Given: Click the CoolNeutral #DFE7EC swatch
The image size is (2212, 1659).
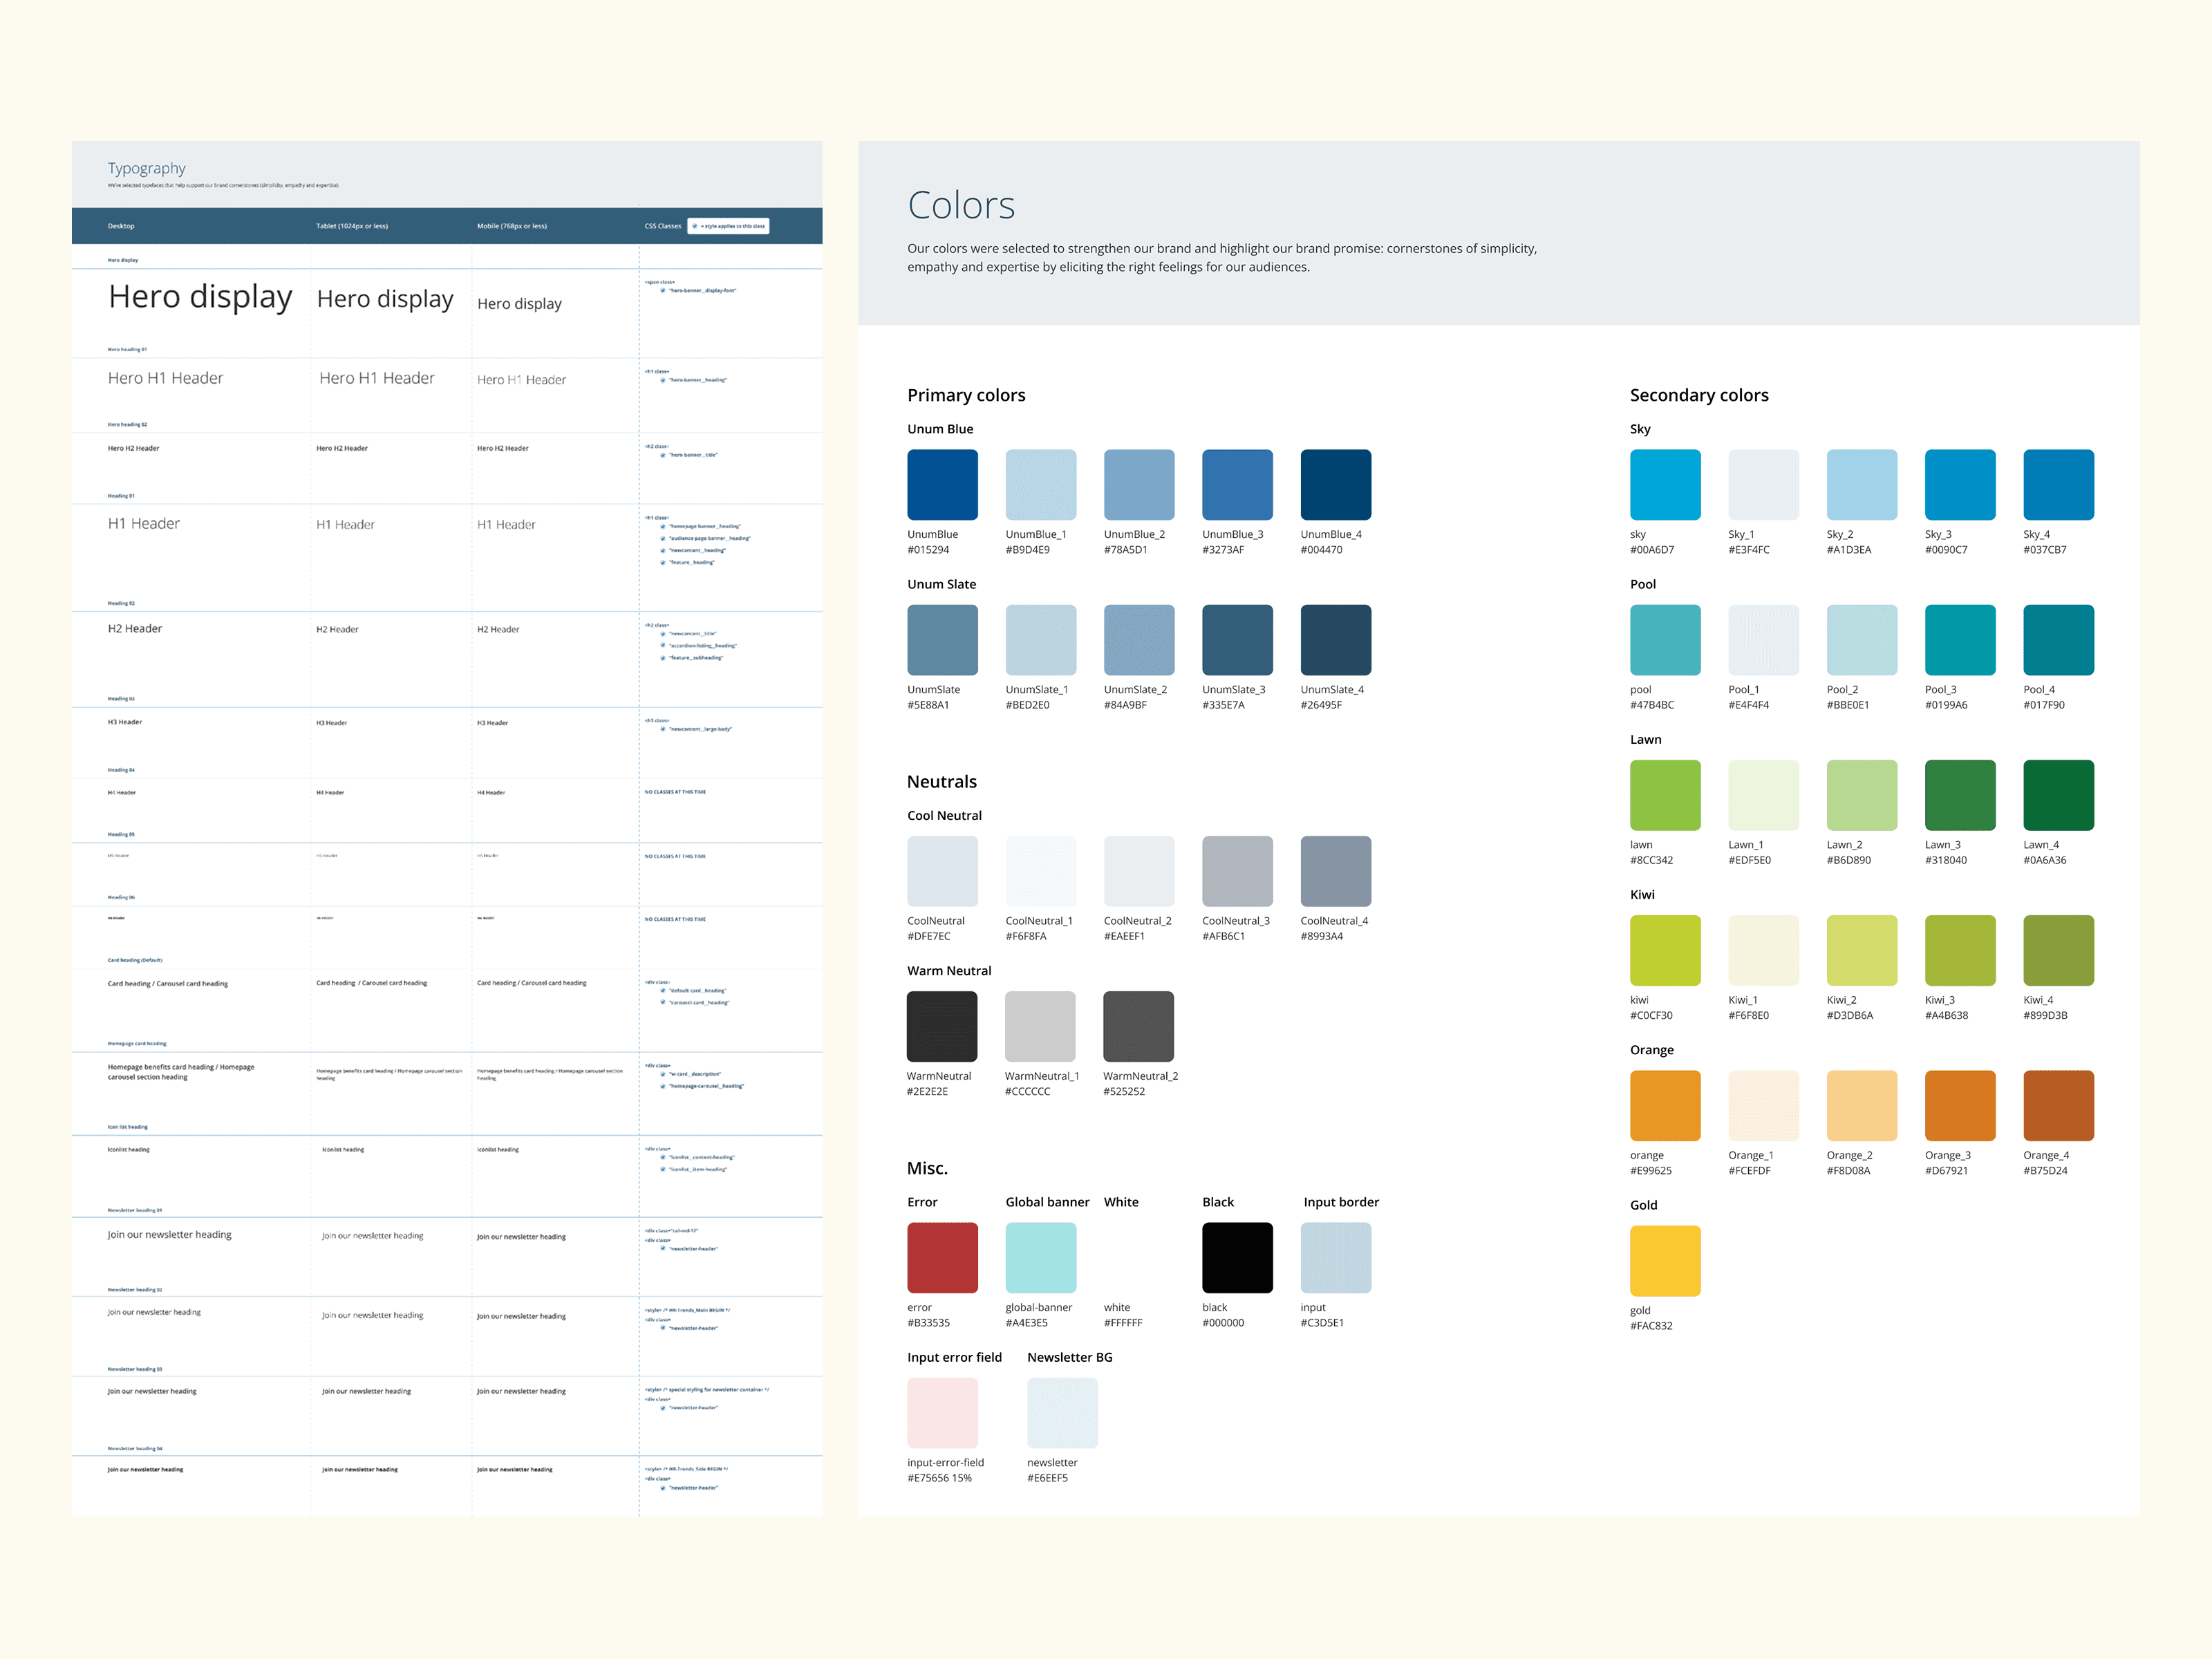Looking at the screenshot, I should tap(942, 871).
